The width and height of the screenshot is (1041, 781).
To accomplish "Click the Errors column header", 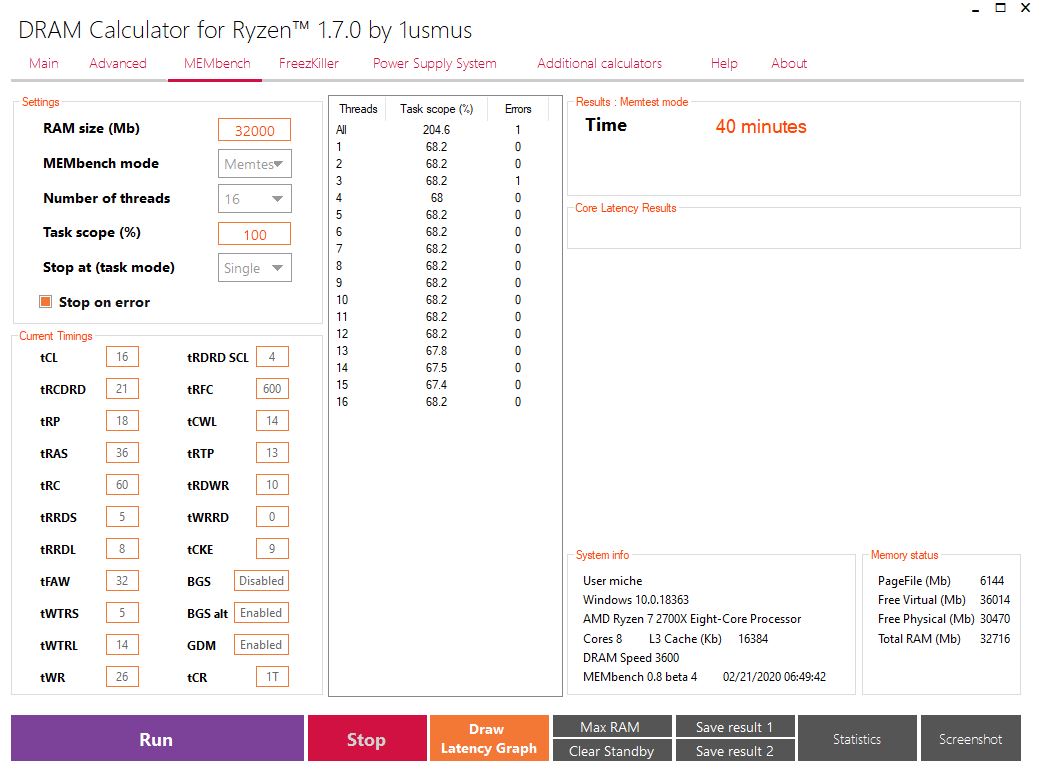I will point(518,109).
